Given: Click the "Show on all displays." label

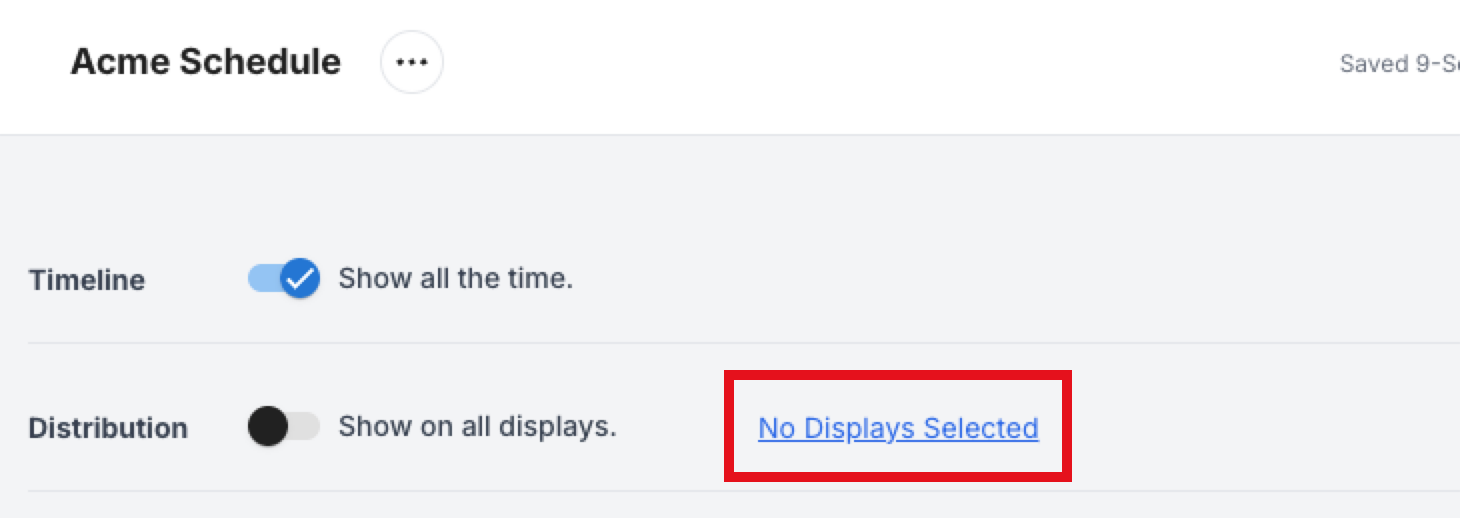Looking at the screenshot, I should tap(477, 426).
